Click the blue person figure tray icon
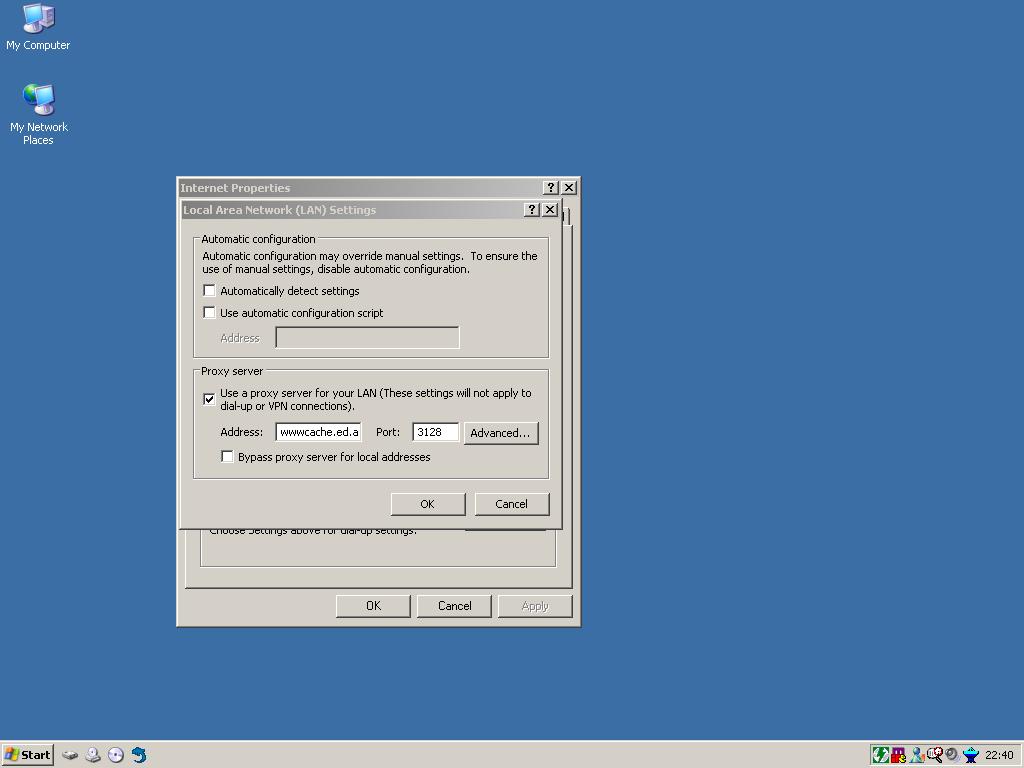Image resolution: width=1024 pixels, height=768 pixels. point(917,755)
